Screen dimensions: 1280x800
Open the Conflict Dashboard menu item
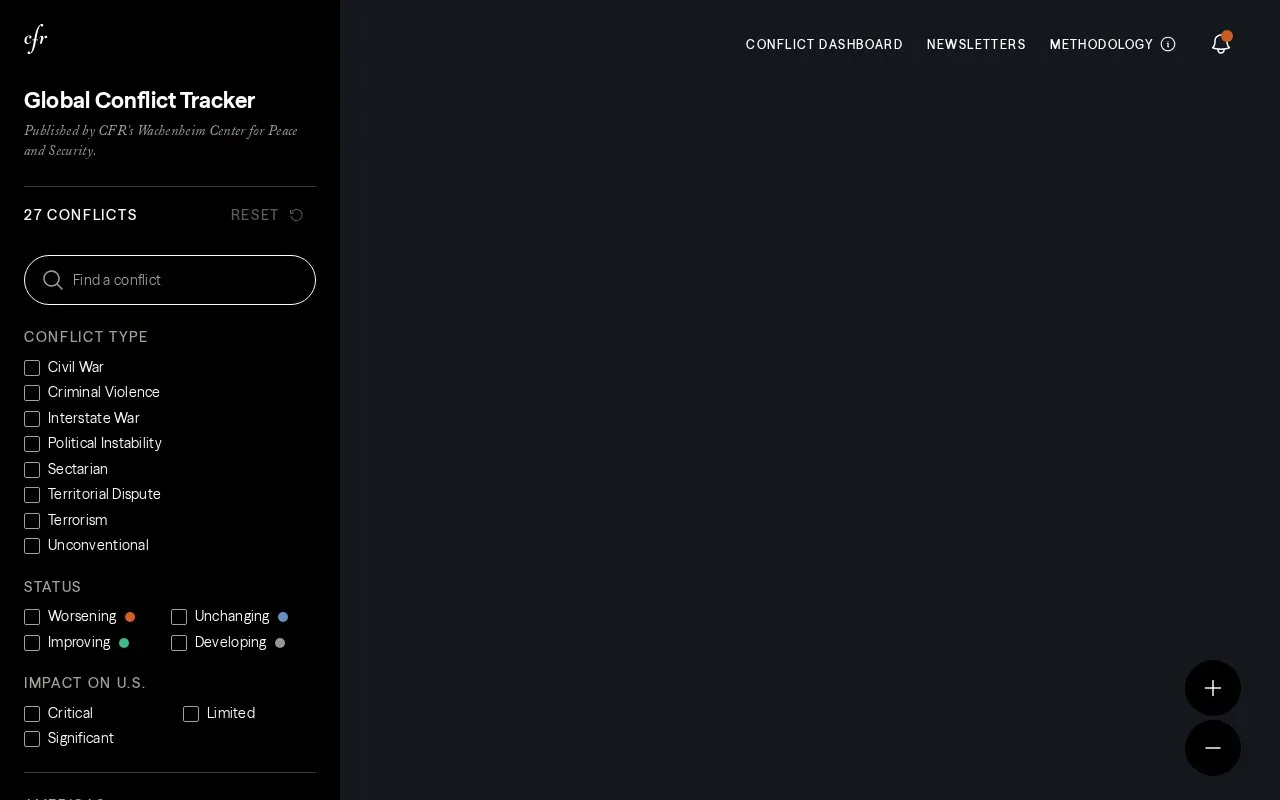[824, 44]
